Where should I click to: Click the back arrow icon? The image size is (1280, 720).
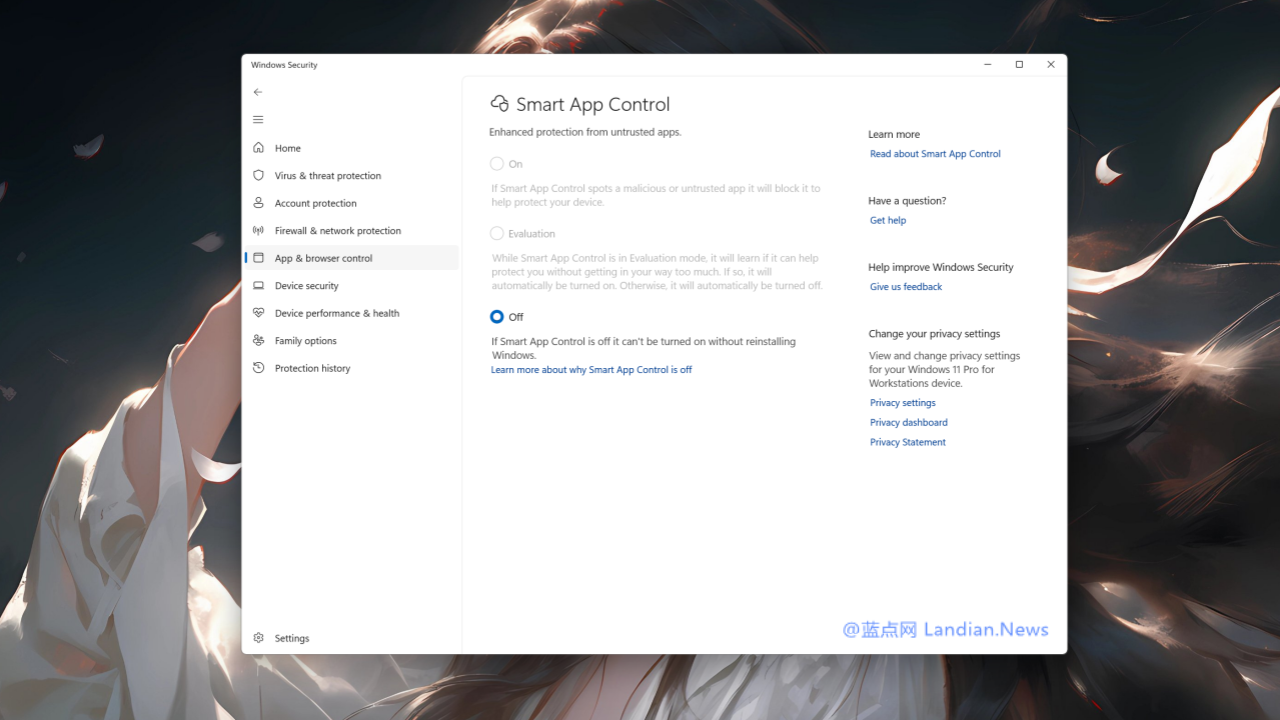coord(258,92)
